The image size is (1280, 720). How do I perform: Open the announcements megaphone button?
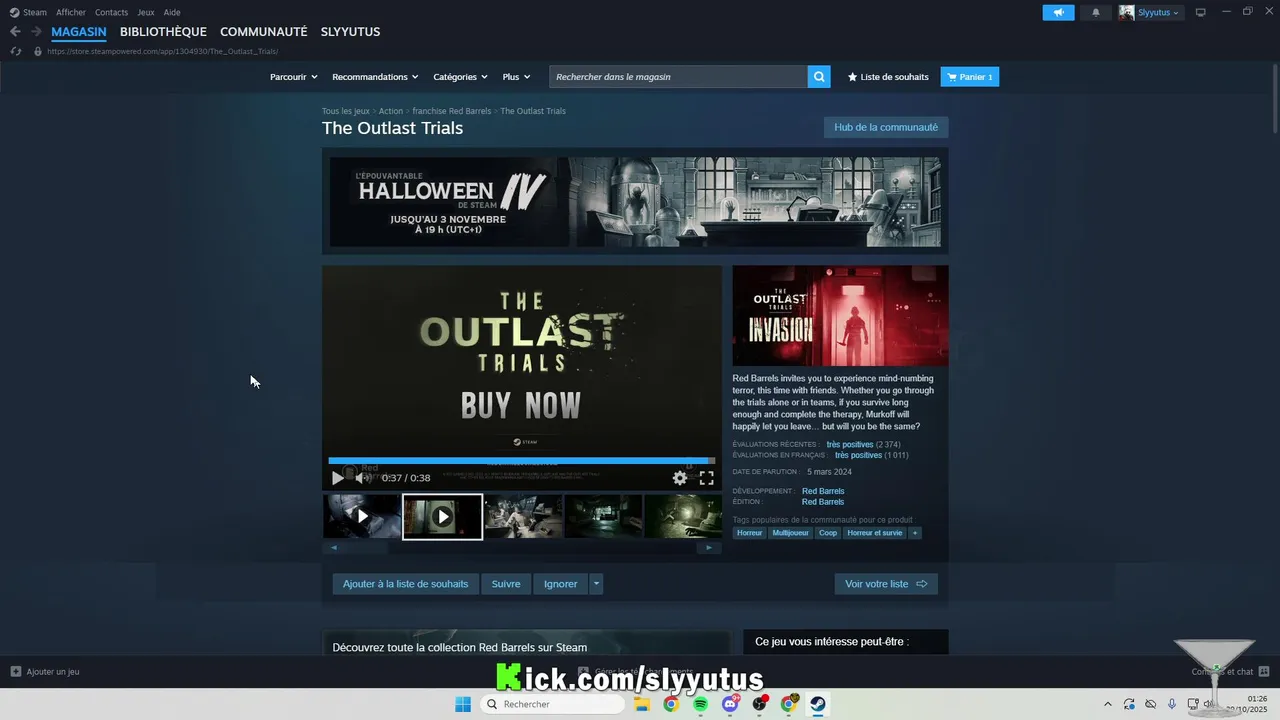pos(1058,13)
